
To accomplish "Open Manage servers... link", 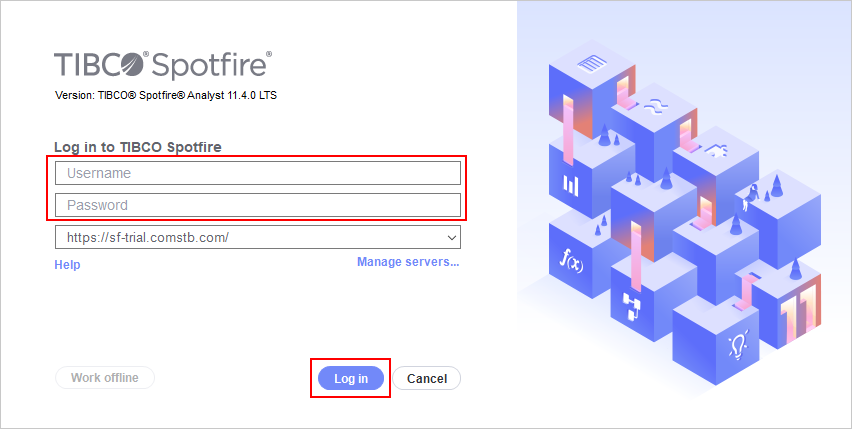I will (408, 262).
